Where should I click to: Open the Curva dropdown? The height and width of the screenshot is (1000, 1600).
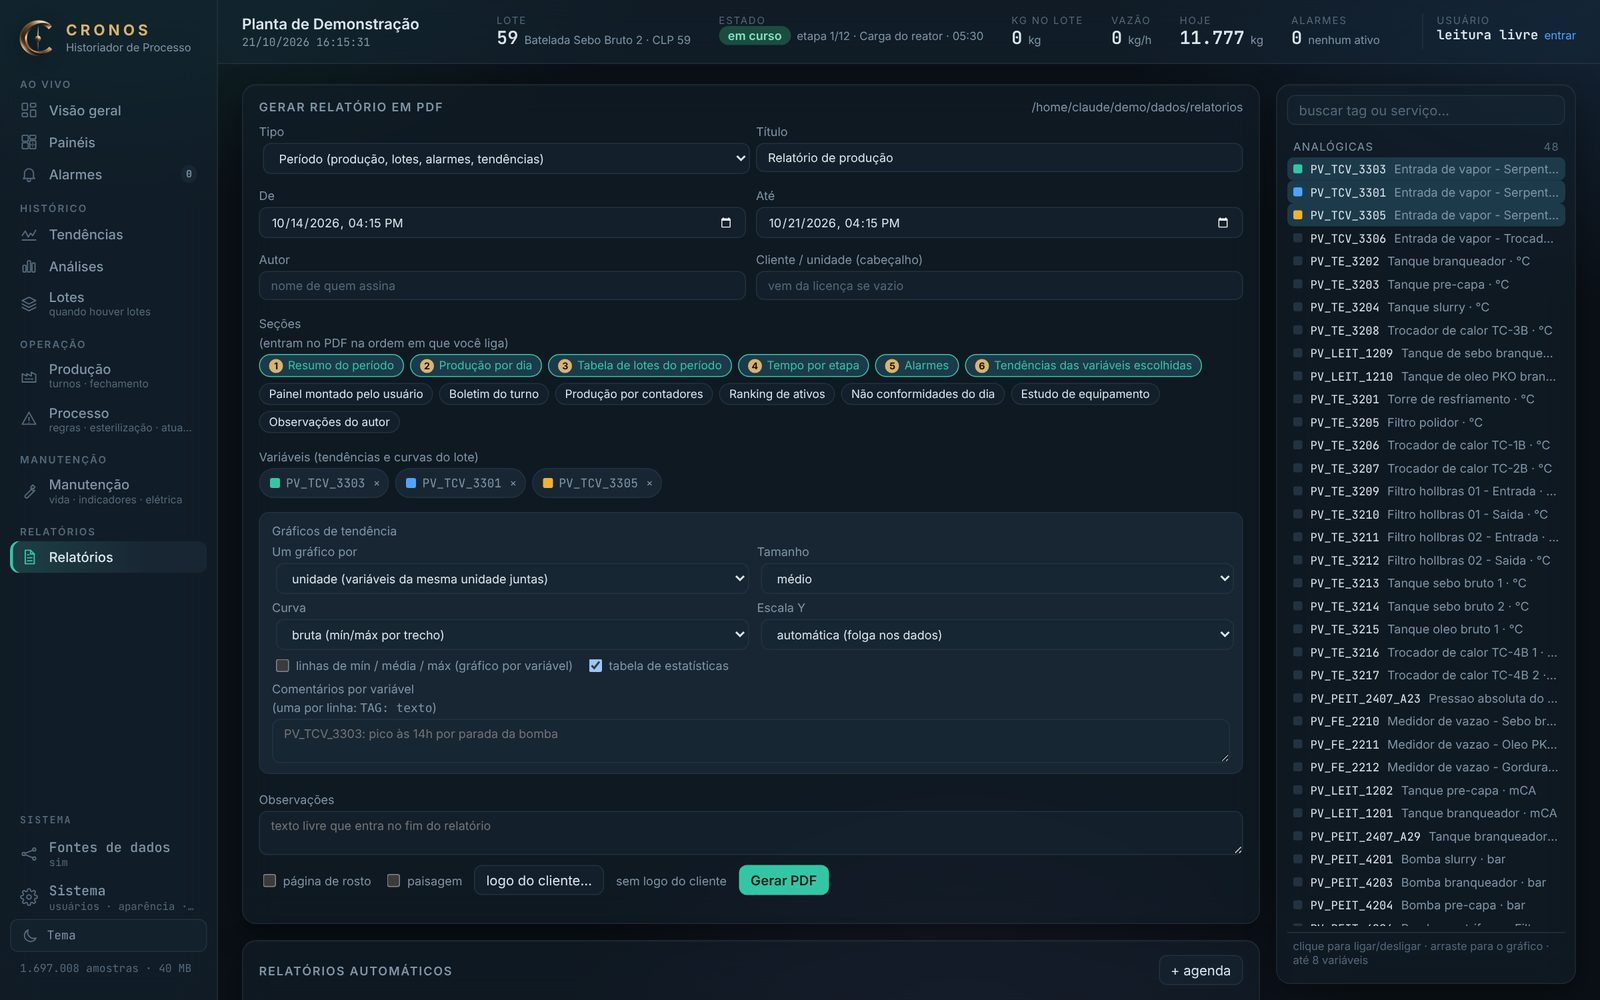[512, 635]
